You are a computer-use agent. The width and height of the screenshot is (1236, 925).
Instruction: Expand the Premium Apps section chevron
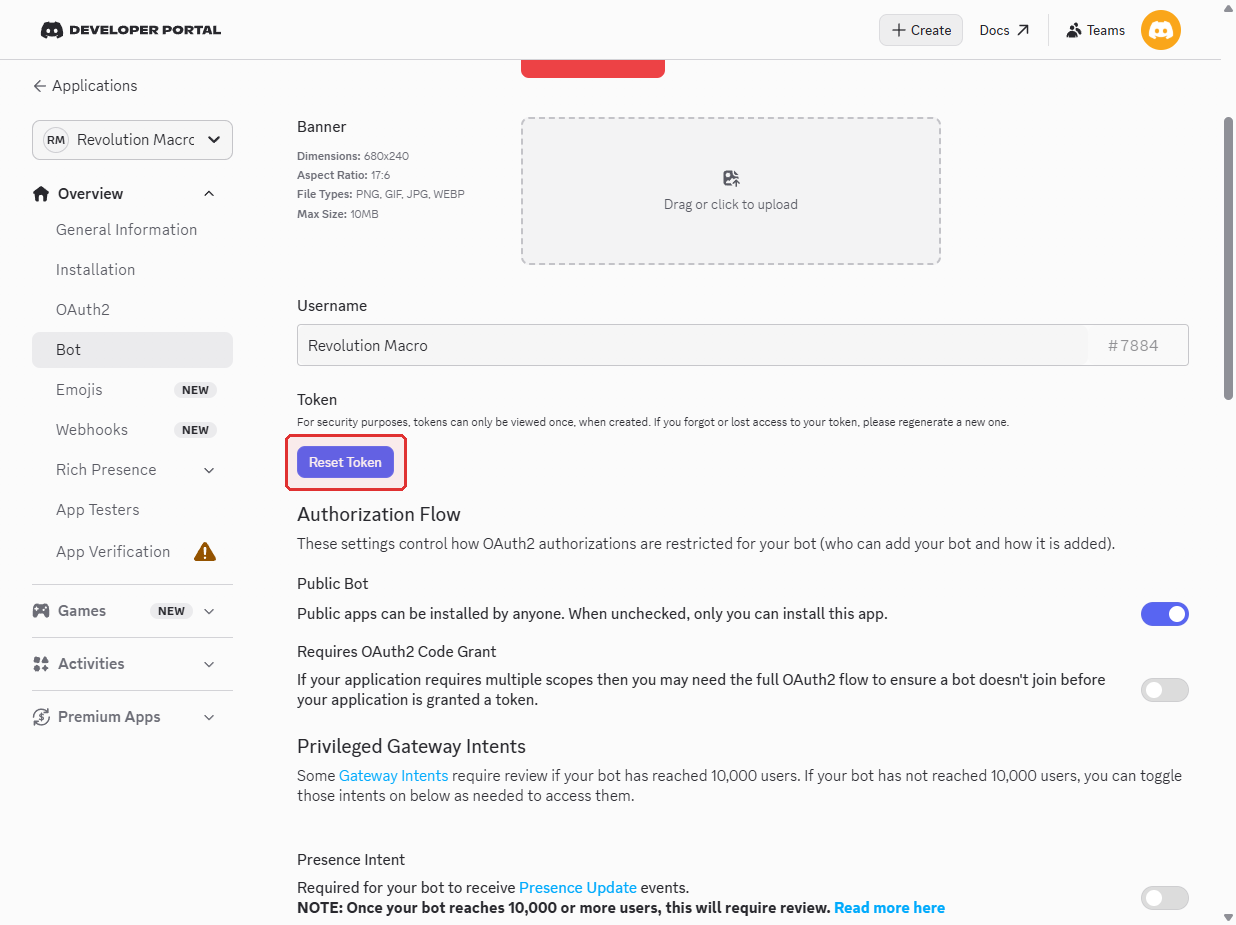point(209,717)
